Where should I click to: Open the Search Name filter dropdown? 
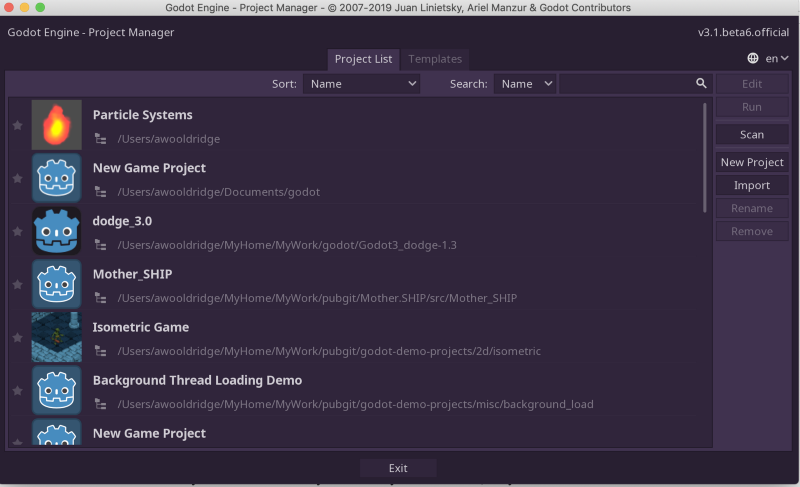(525, 84)
